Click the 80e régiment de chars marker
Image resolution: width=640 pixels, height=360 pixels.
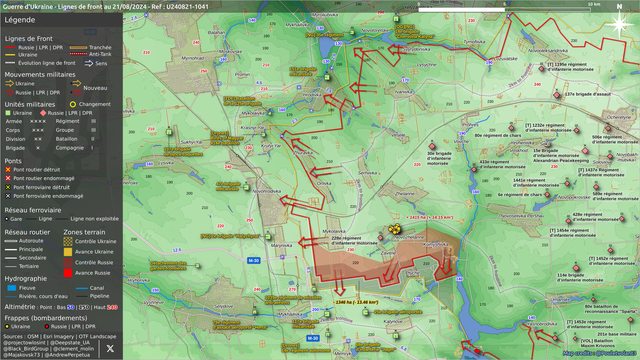coord(511,128)
